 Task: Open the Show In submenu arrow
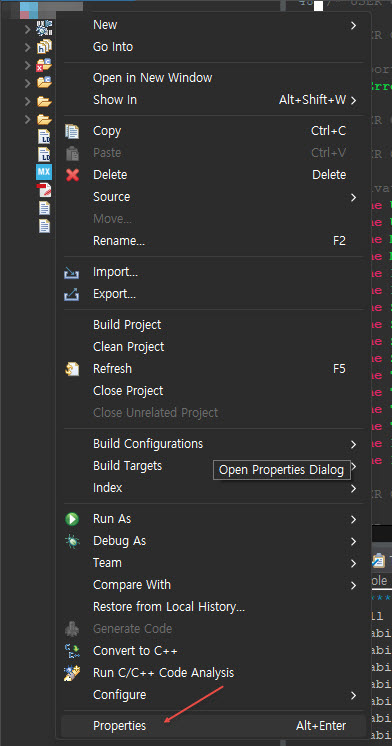353,100
